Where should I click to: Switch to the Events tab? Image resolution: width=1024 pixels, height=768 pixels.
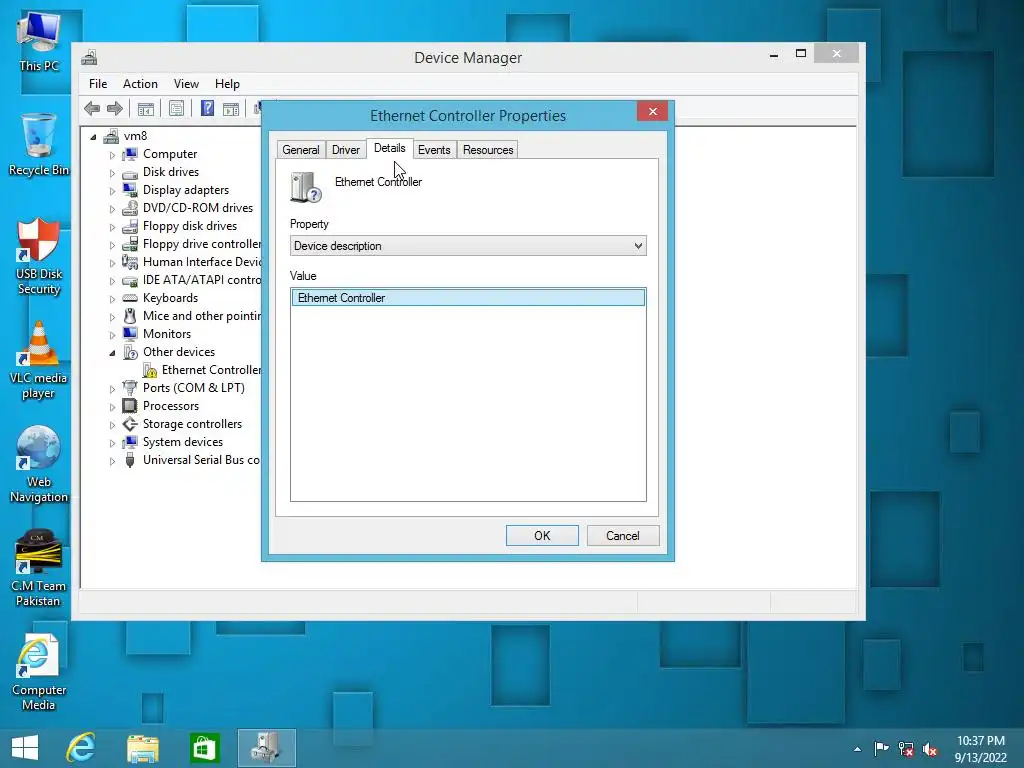click(434, 150)
